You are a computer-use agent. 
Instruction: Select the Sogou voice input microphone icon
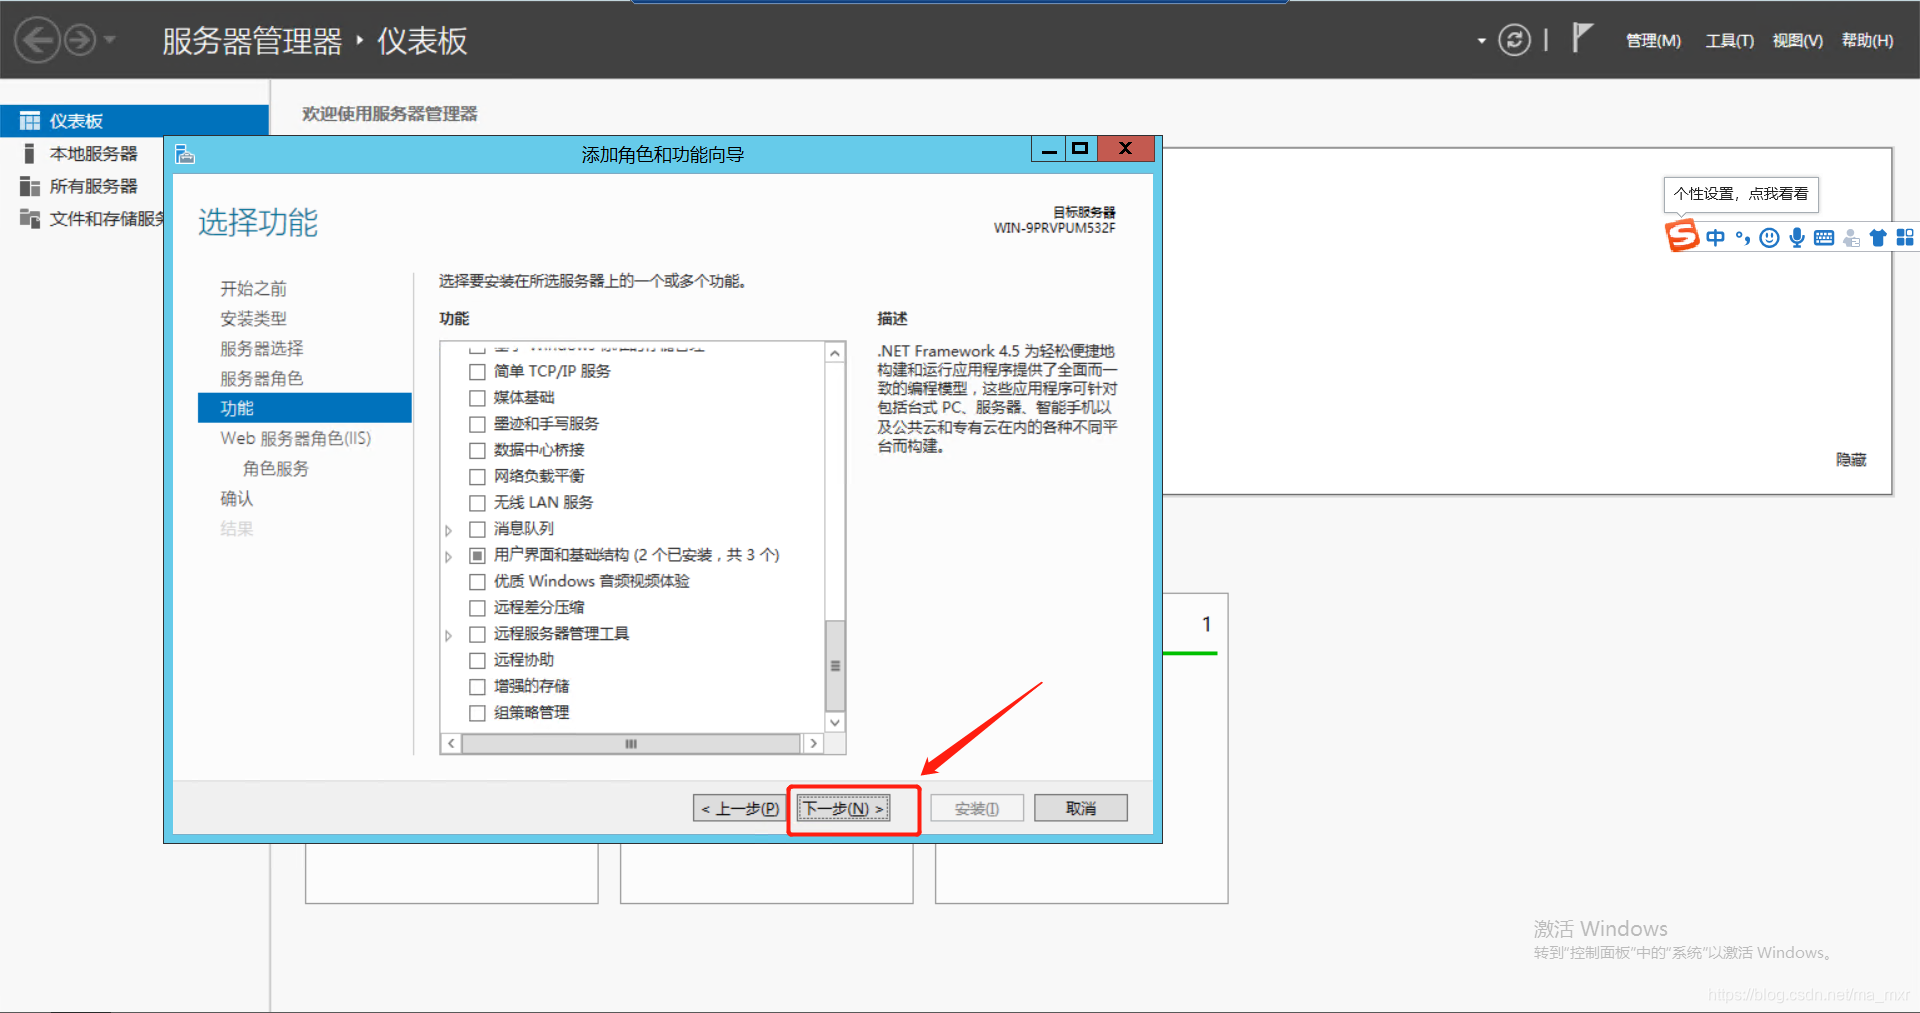pos(1796,237)
